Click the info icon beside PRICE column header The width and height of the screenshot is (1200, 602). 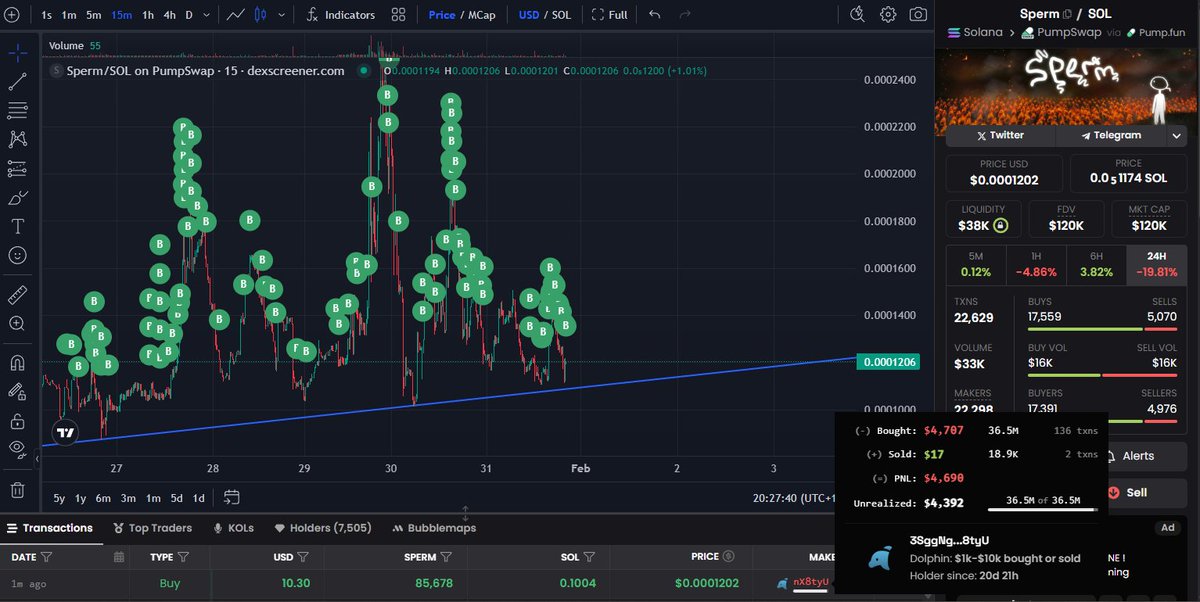point(728,556)
